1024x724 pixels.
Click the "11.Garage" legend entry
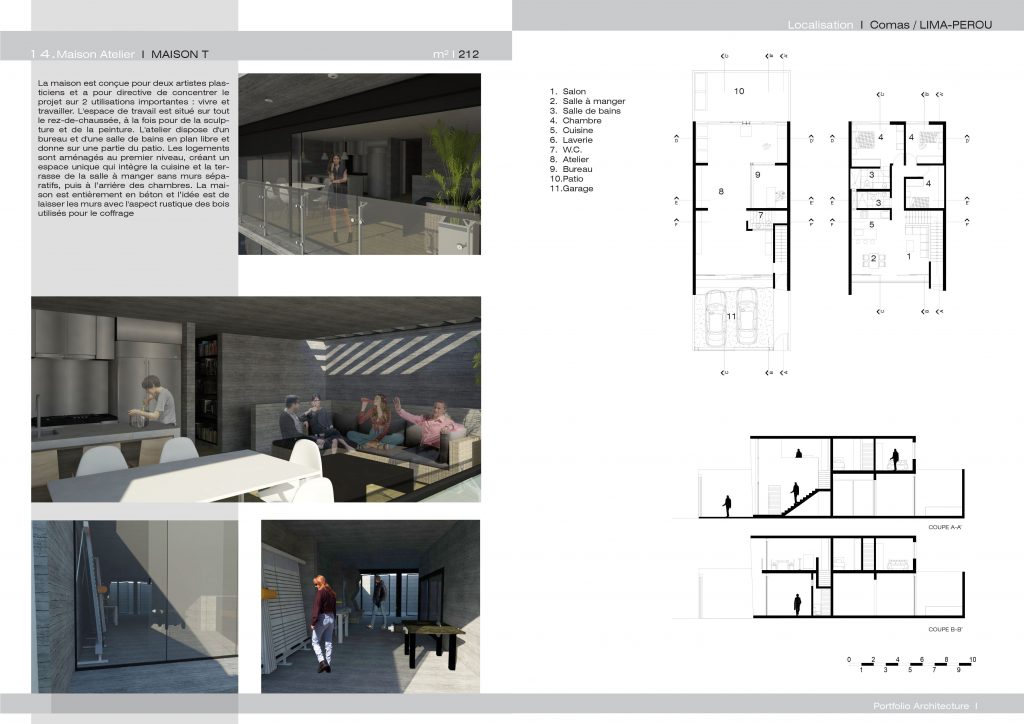572,188
